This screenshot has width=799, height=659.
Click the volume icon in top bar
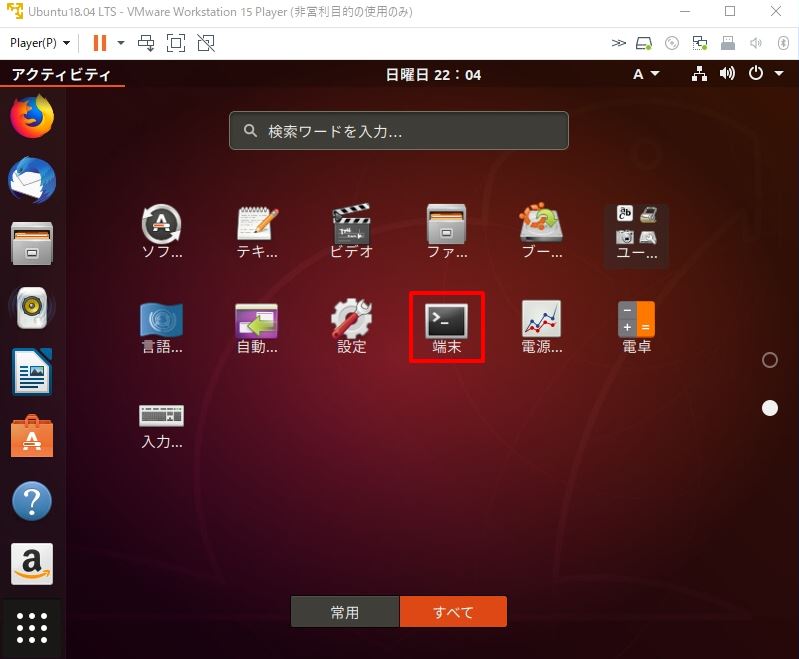click(727, 74)
